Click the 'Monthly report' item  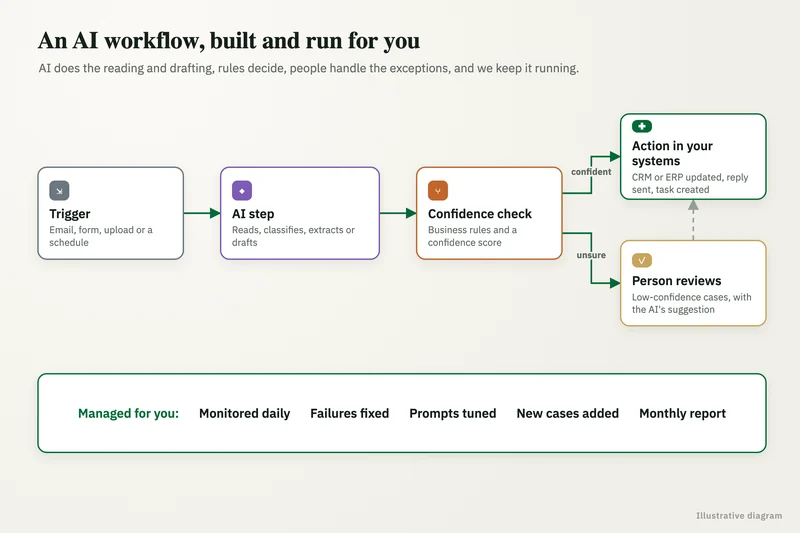coord(682,414)
